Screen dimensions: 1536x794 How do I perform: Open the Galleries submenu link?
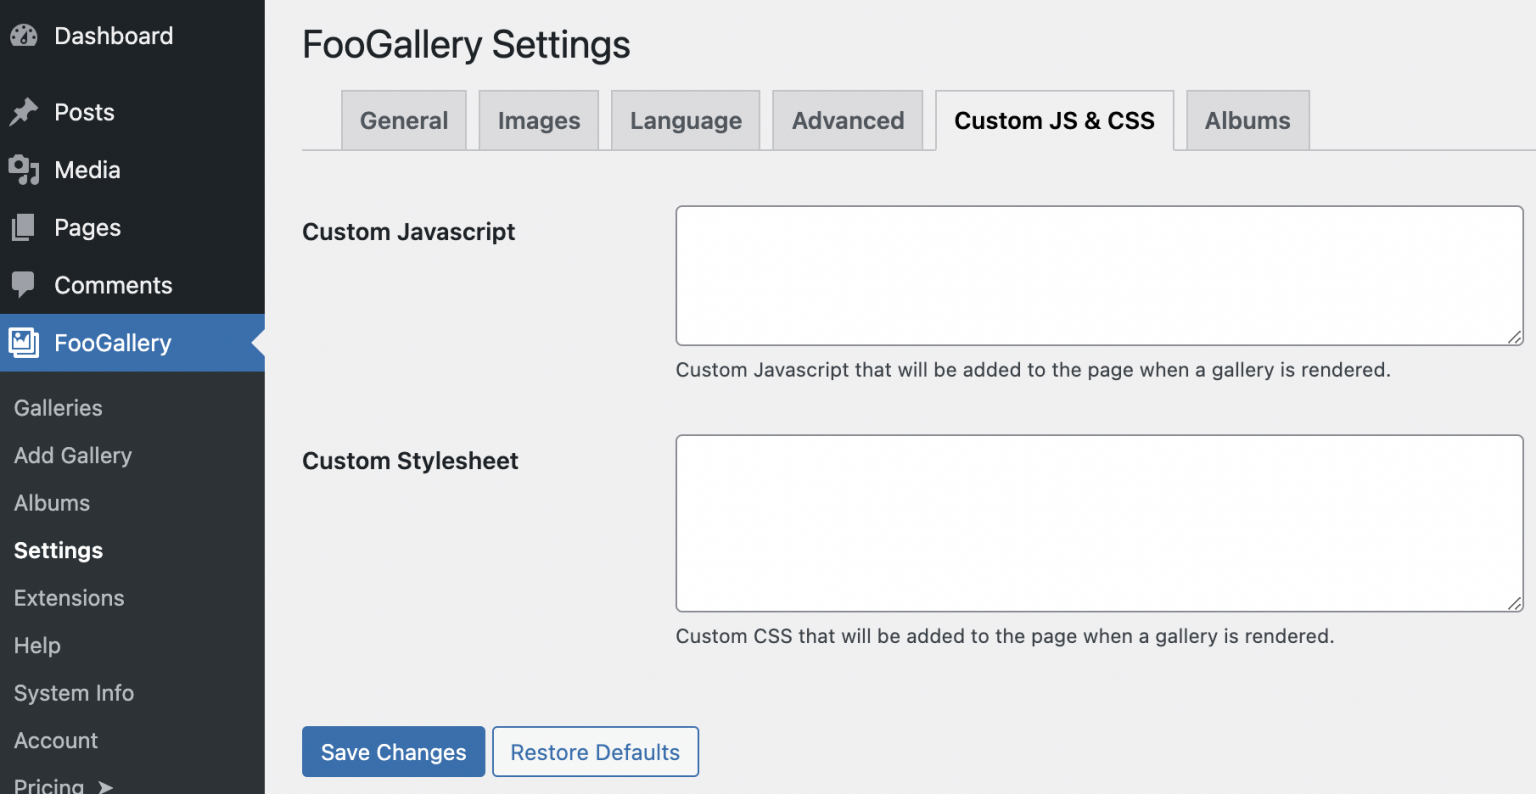tap(58, 408)
